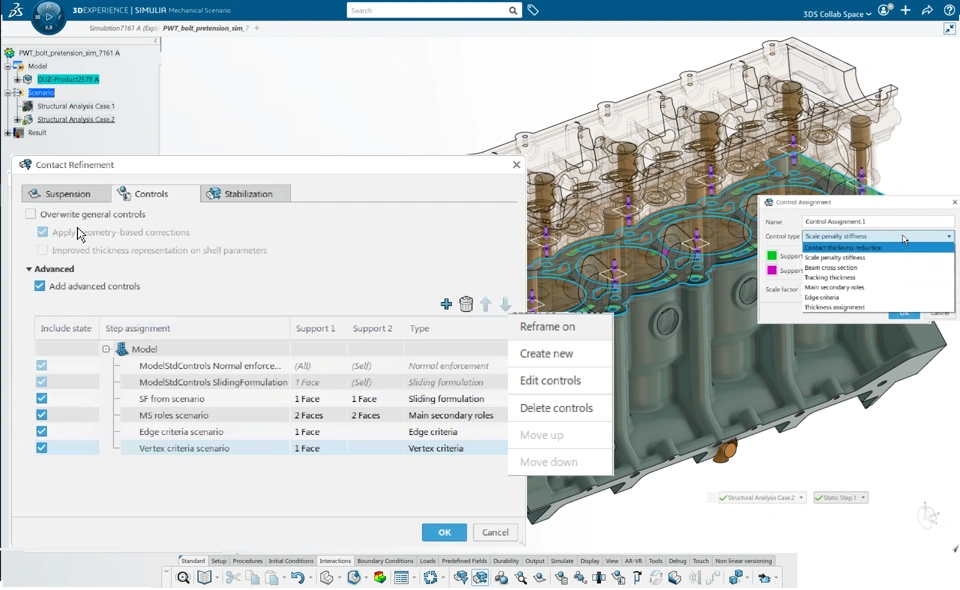Click the trash delete icon above table
960x590 pixels.
point(466,305)
